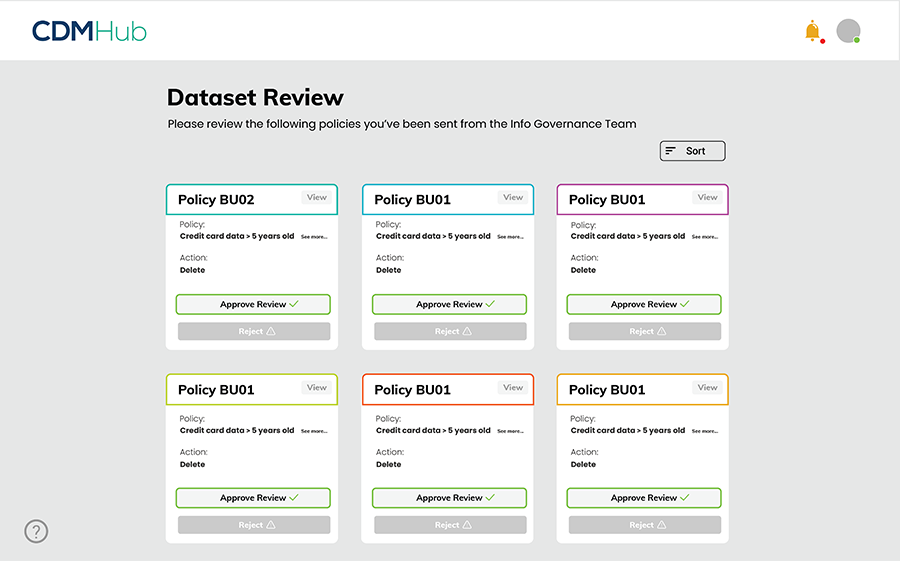Reject the Policy BU02 review
Screen dimensions: 900x561
point(253,331)
